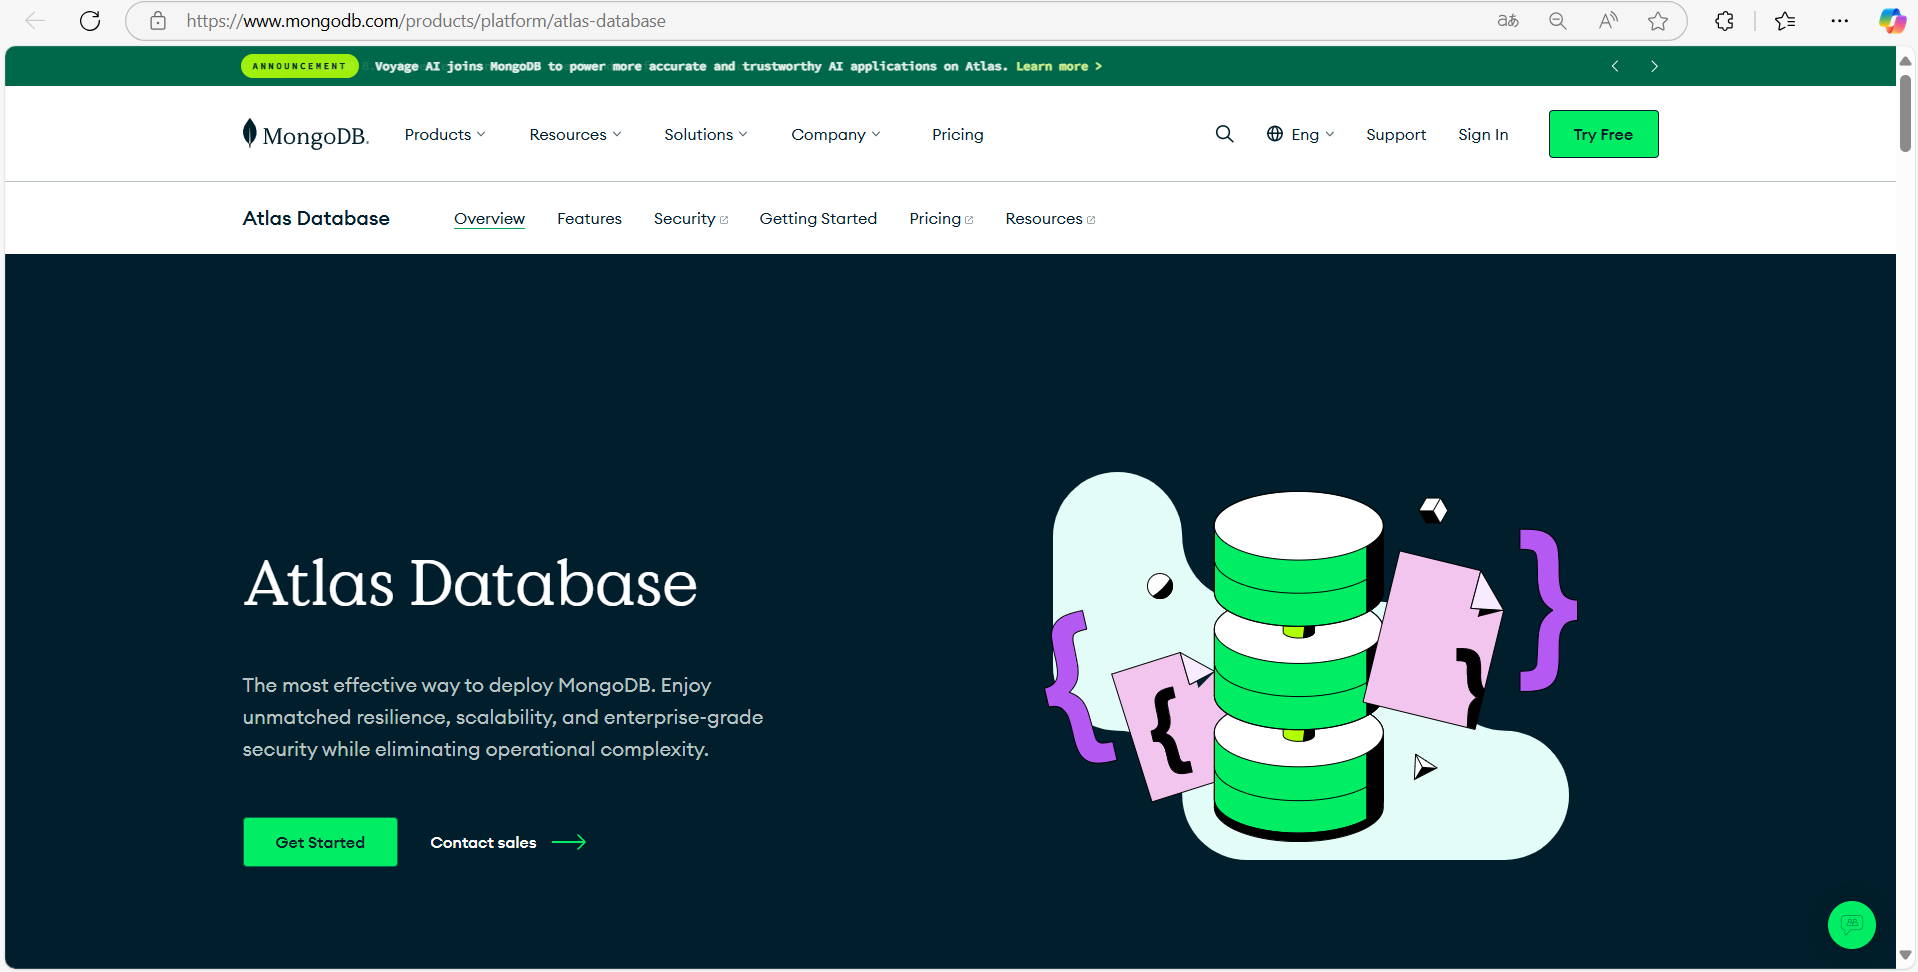This screenshot has width=1918, height=972.
Task: Show next announcement with right arrow
Action: click(x=1654, y=66)
